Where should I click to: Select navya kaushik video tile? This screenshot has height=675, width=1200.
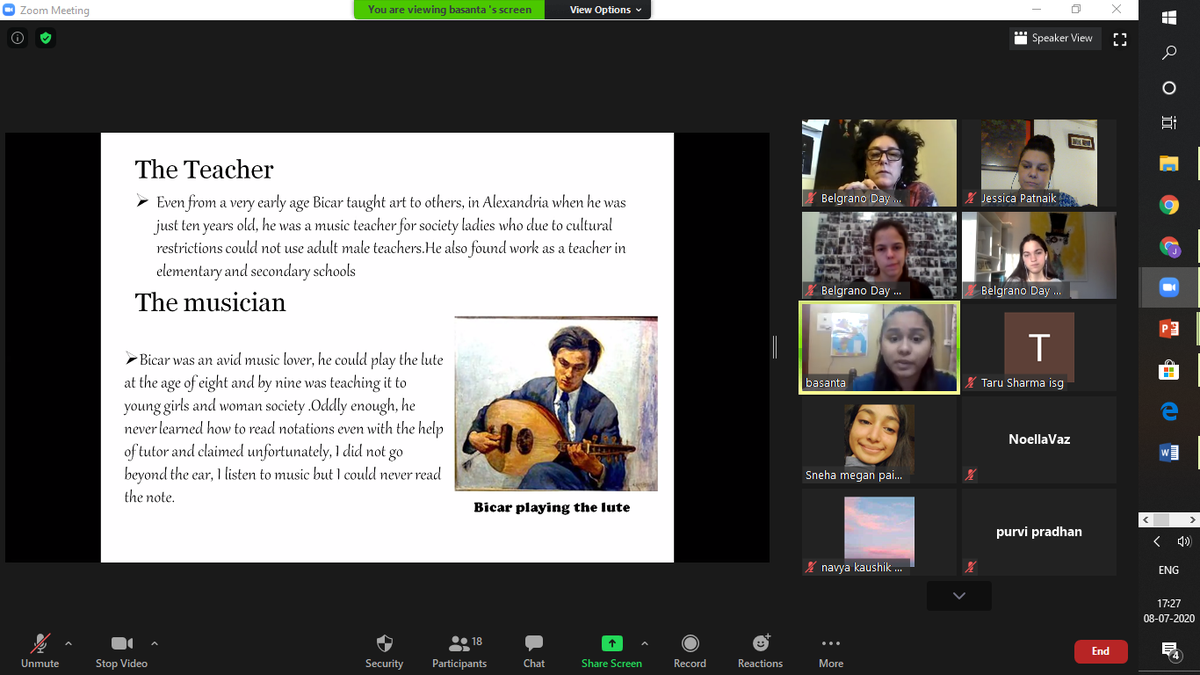tap(879, 532)
